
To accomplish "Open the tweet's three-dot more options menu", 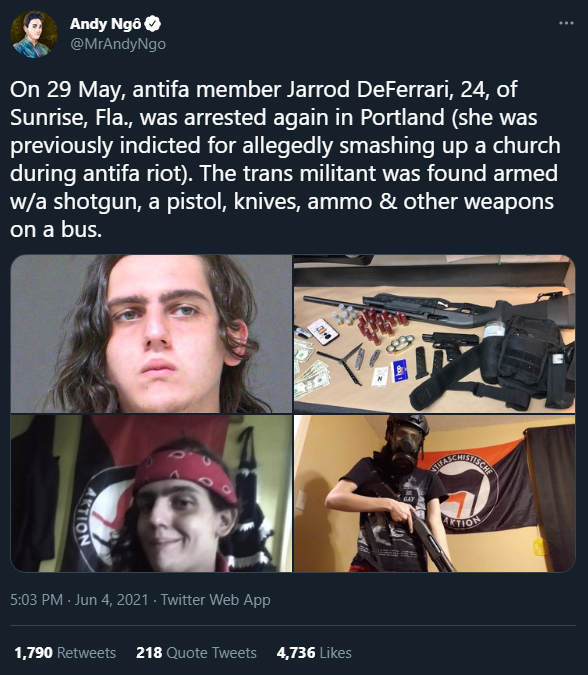I will (x=566, y=23).
